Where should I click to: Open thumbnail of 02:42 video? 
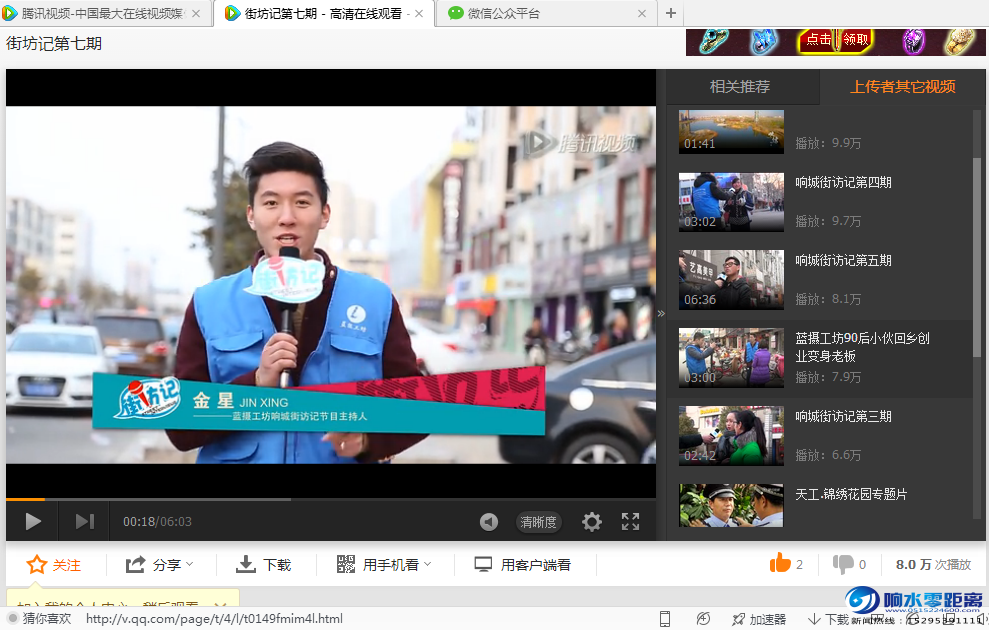[x=731, y=435]
